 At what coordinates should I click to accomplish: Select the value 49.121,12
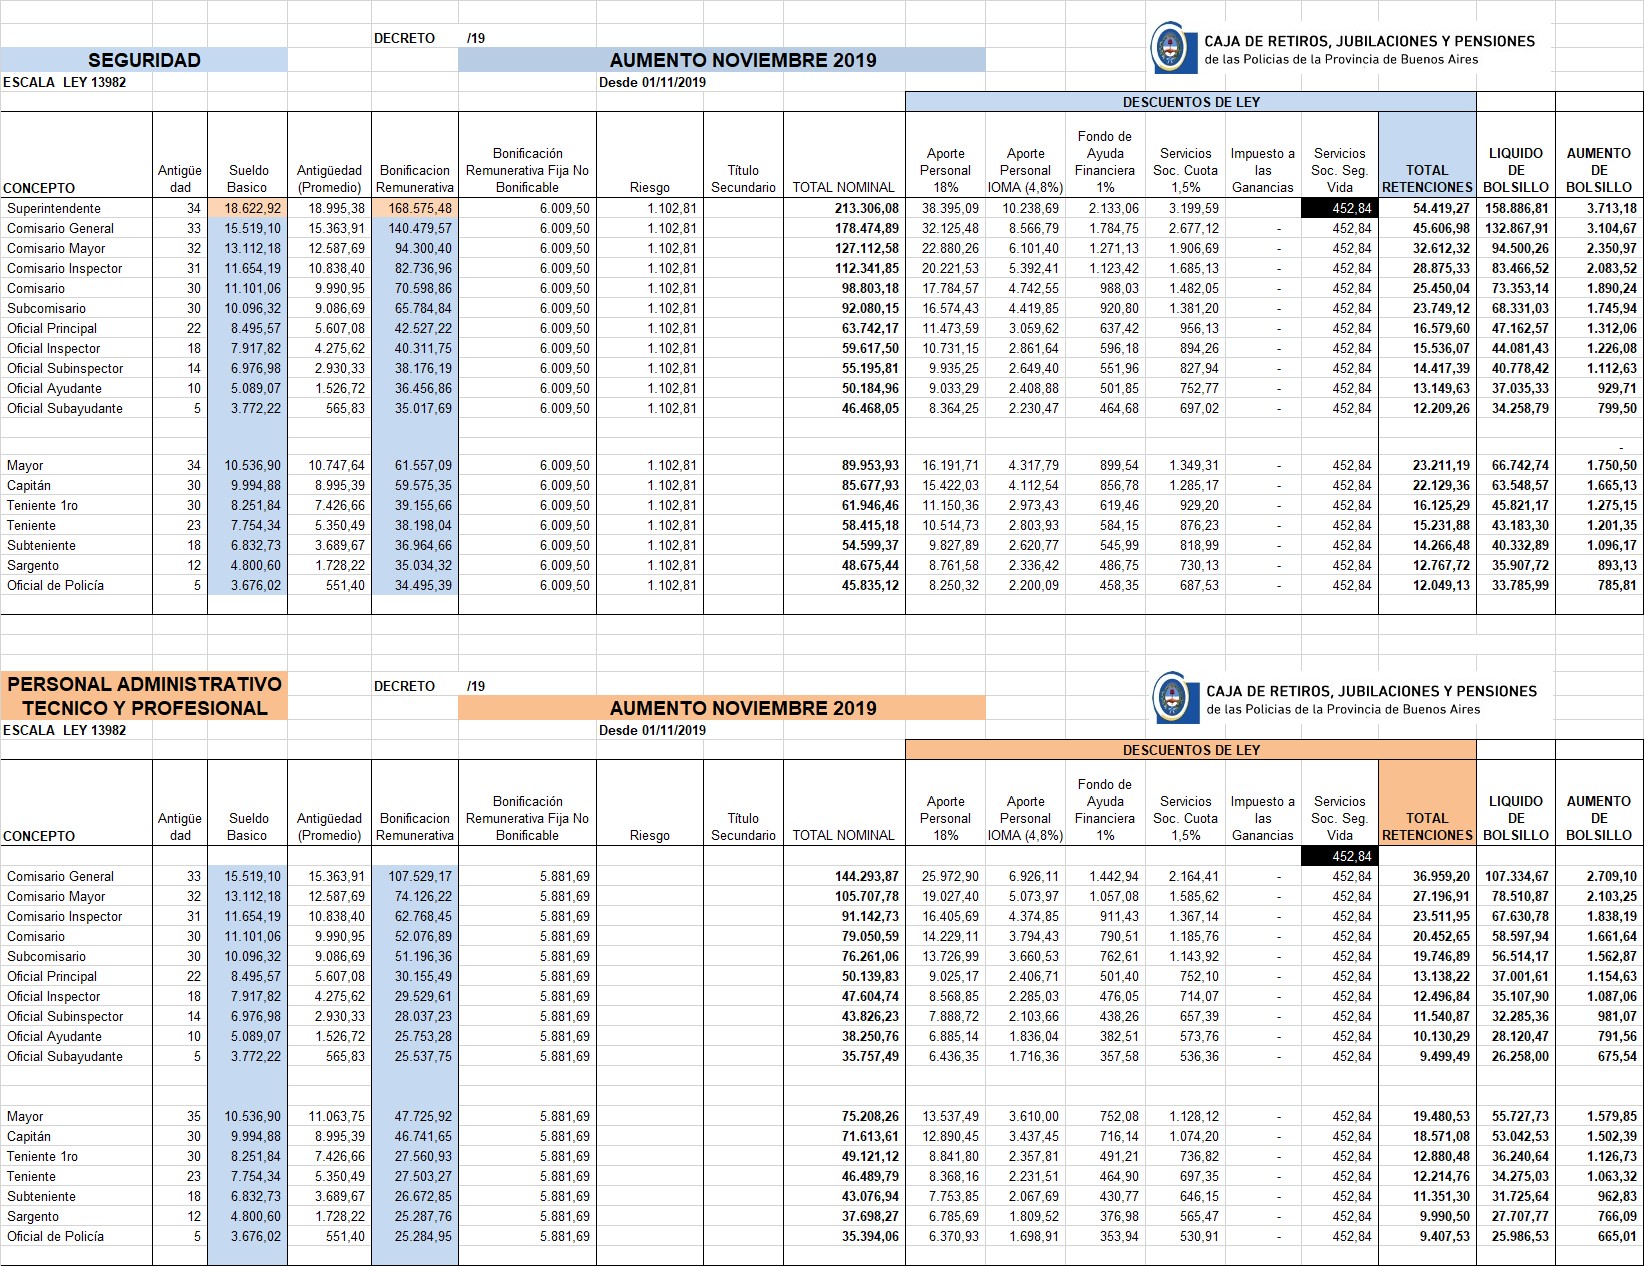[870, 1156]
